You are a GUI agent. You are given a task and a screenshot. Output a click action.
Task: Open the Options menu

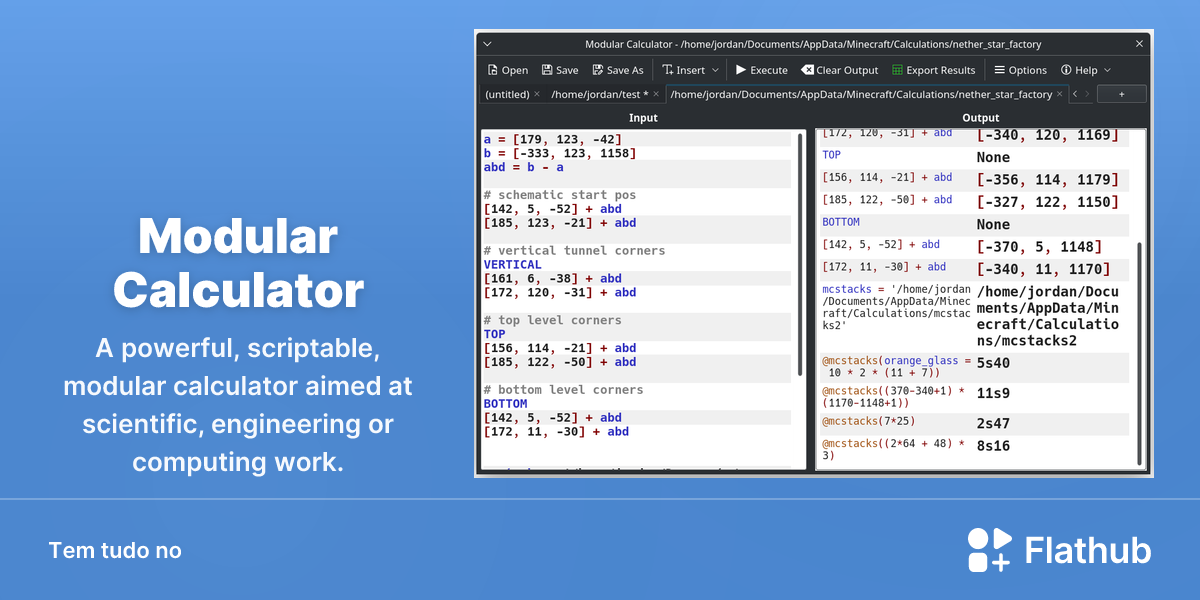pyautogui.click(x=1020, y=70)
